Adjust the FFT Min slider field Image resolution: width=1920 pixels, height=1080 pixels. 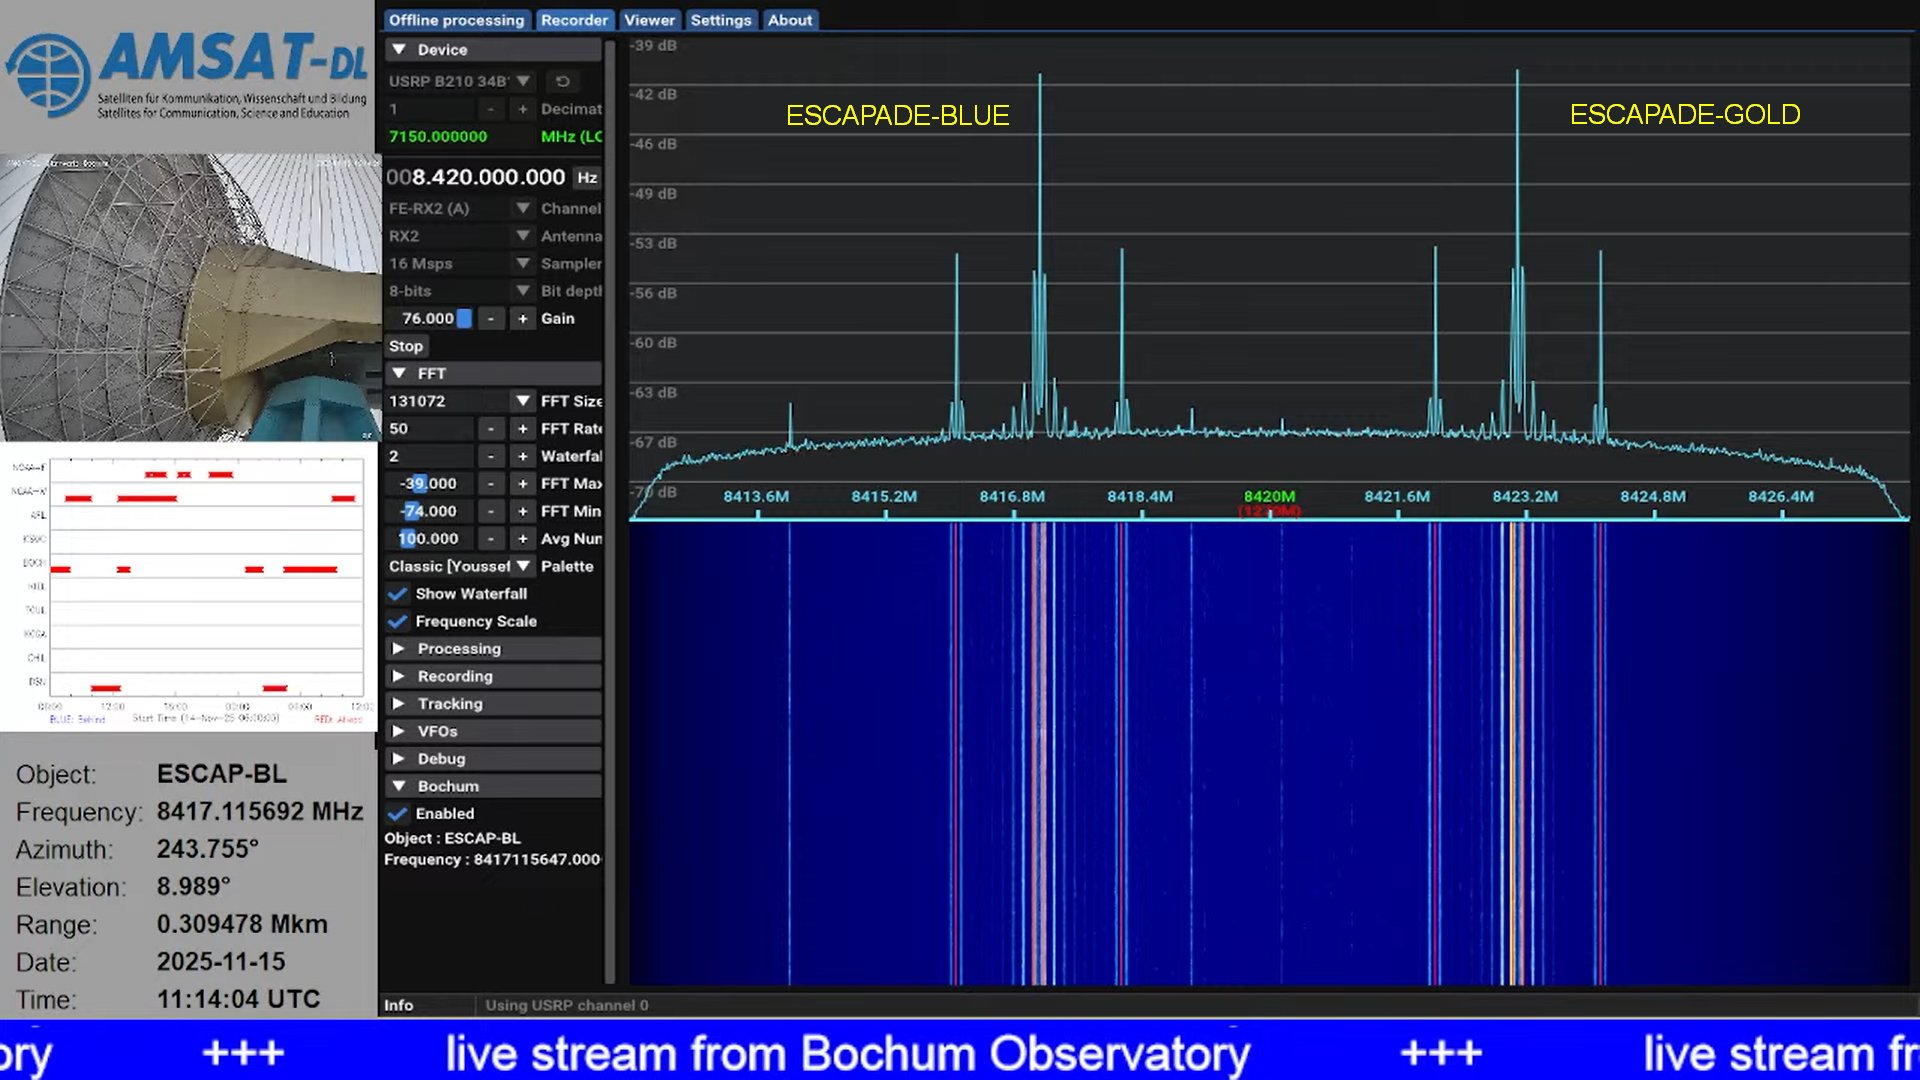click(429, 511)
